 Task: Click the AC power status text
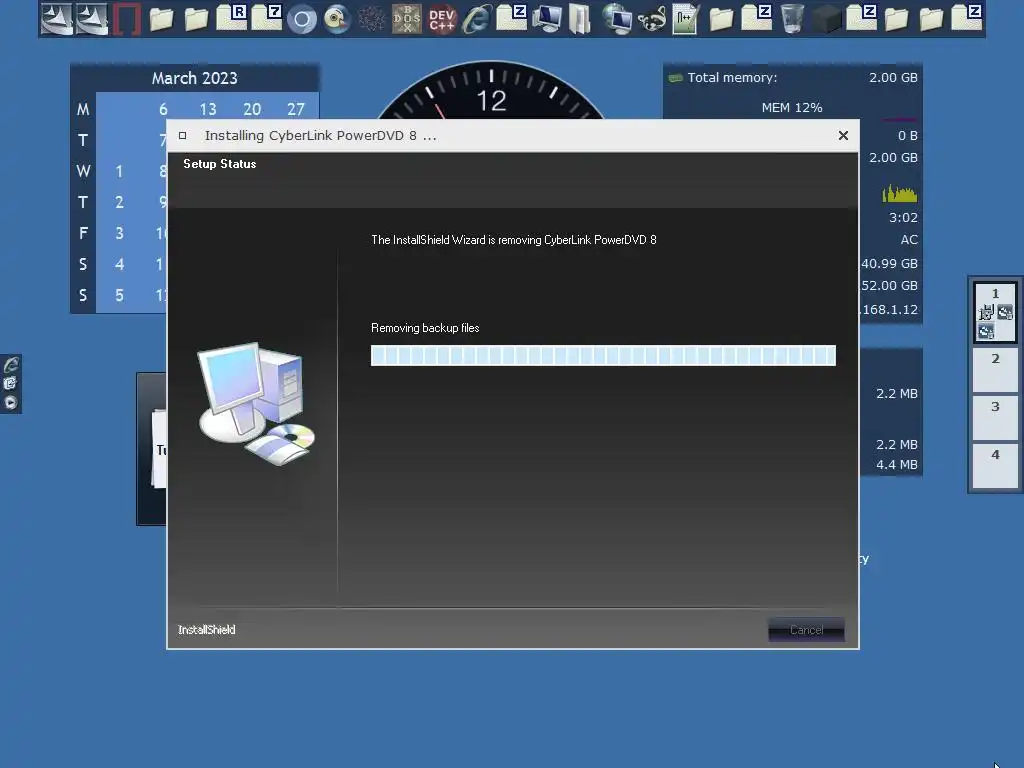coord(909,240)
